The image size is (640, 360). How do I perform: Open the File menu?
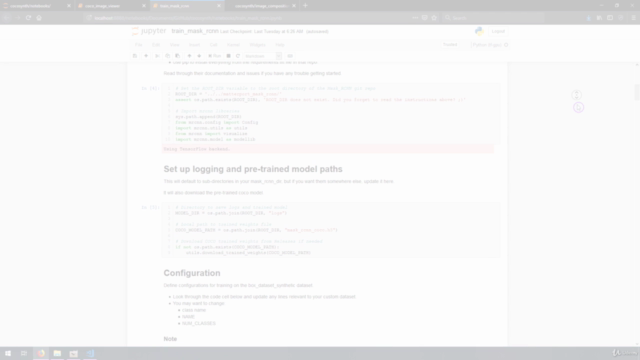[138, 45]
